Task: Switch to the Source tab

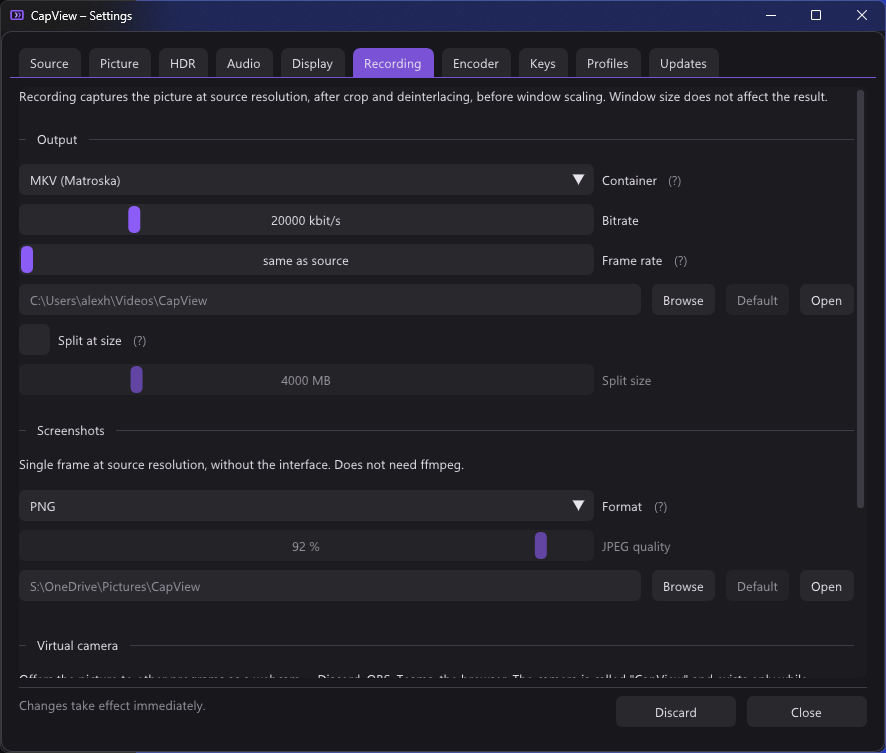Action: [x=49, y=63]
